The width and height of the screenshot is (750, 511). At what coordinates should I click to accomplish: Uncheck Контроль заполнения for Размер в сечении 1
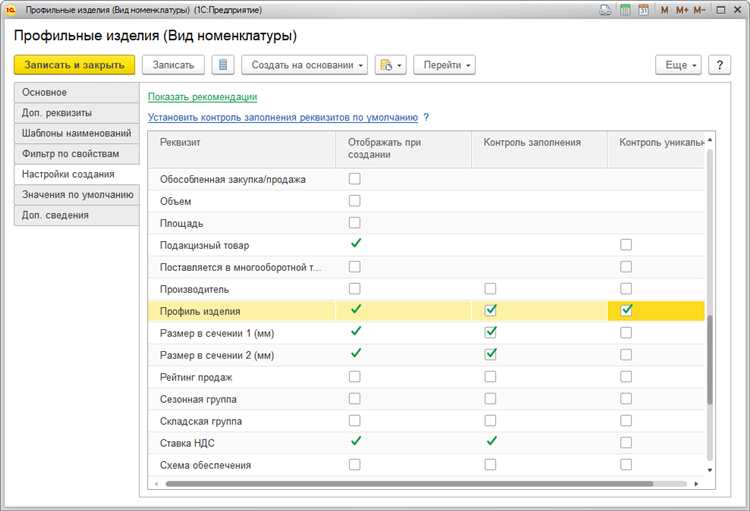(x=491, y=332)
